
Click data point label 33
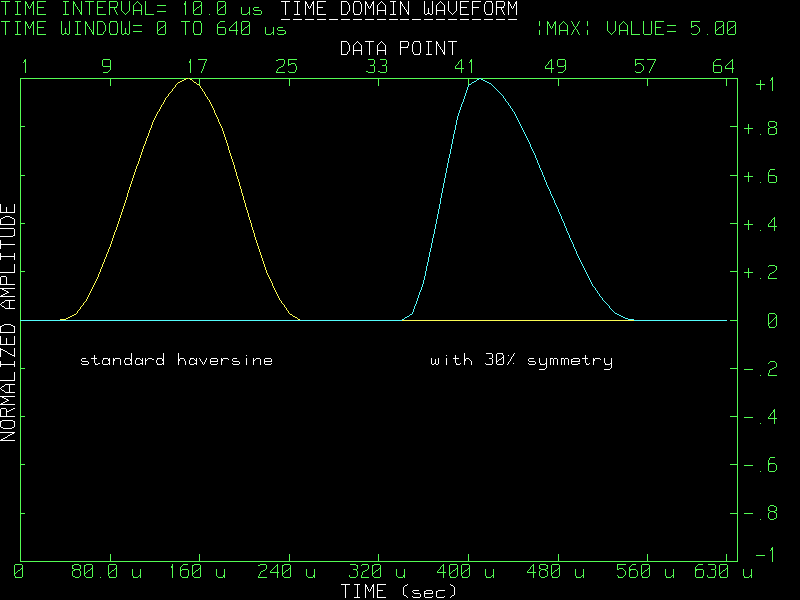377,67
